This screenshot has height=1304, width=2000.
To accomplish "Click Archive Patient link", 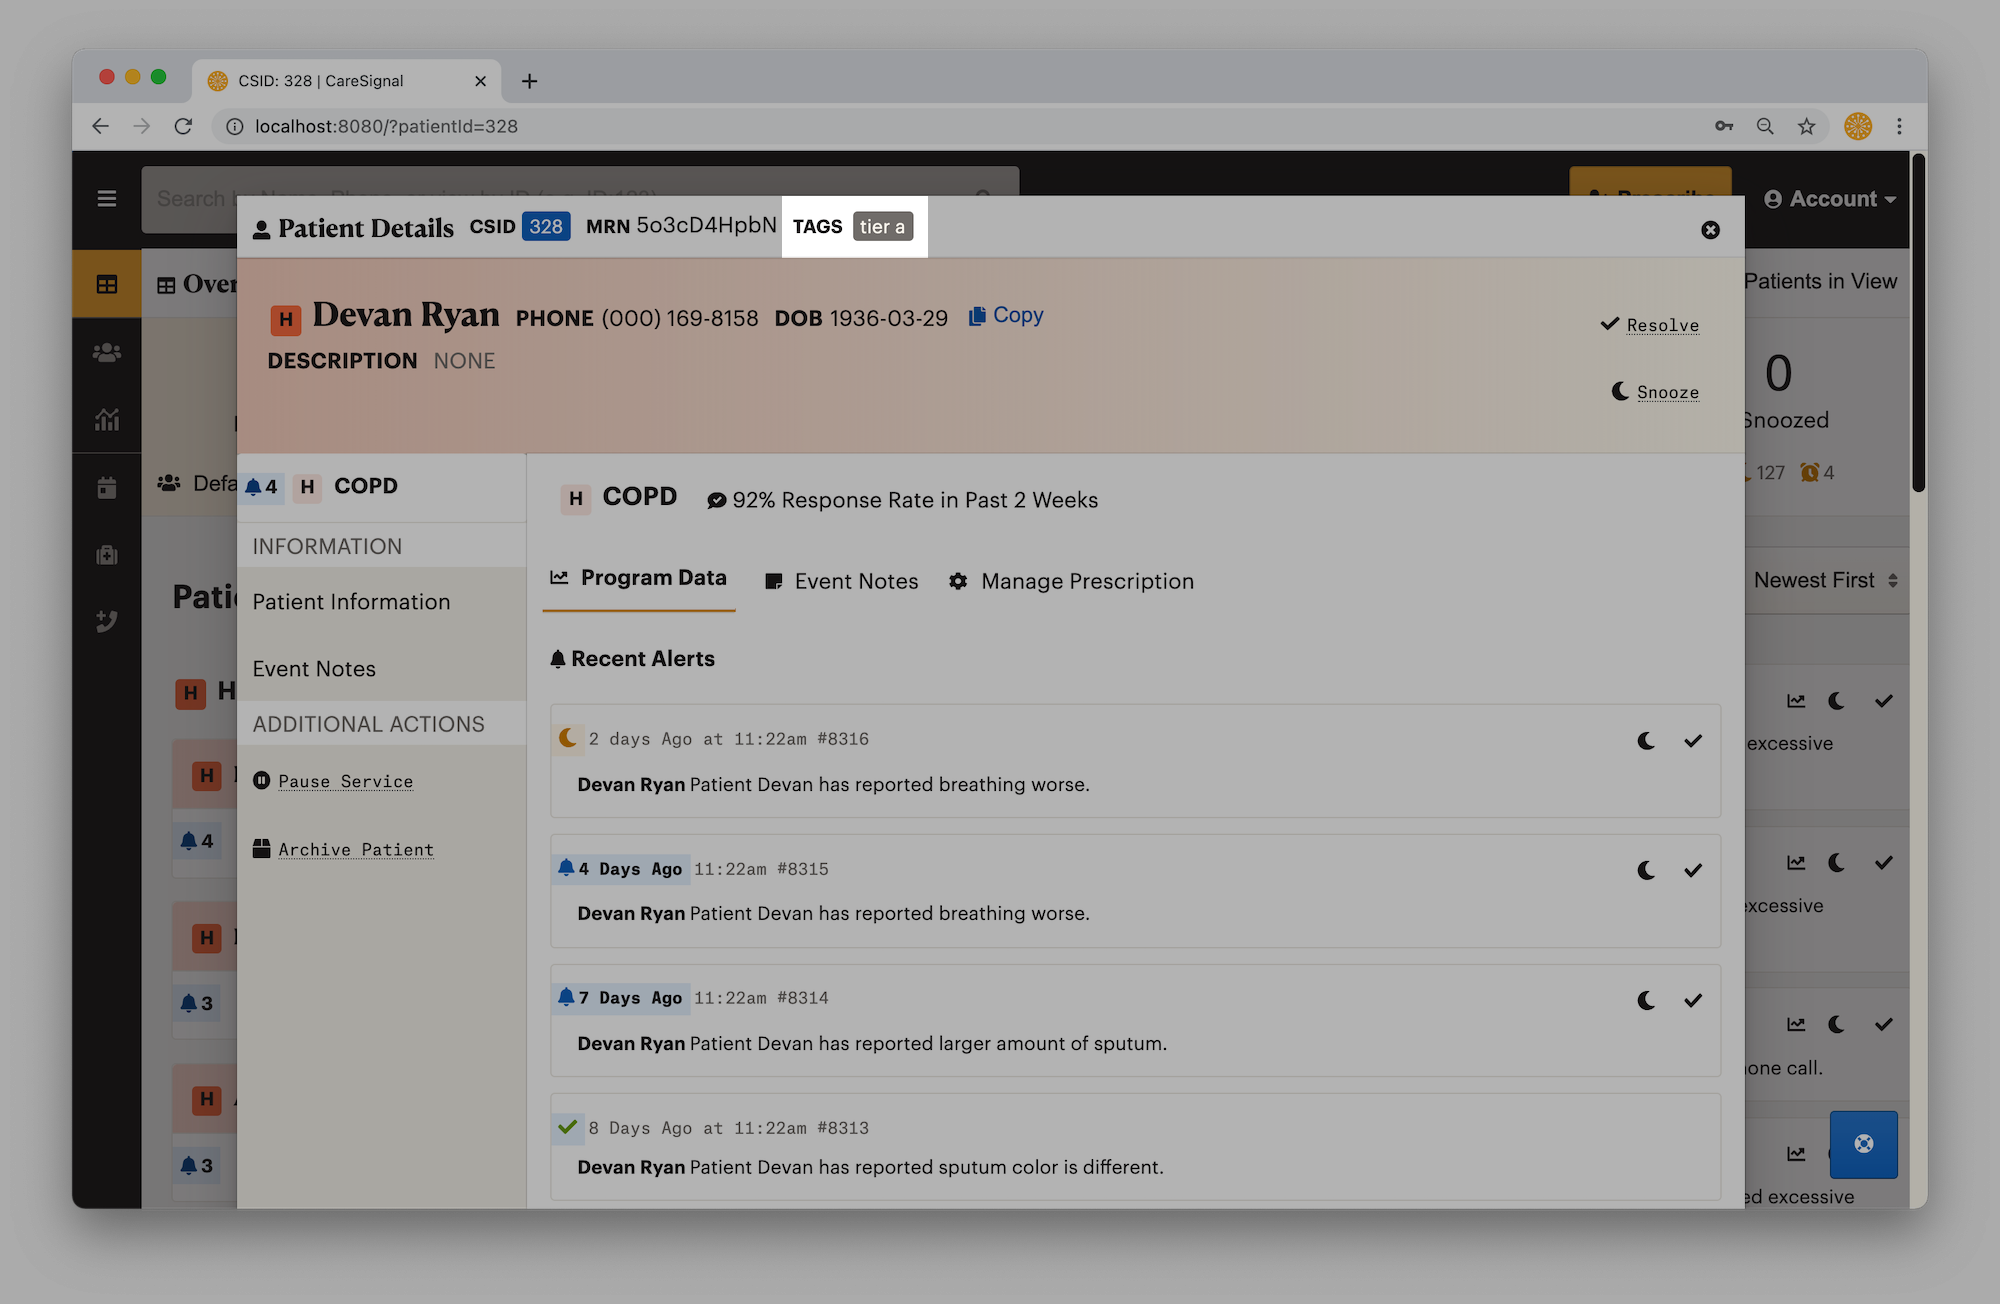I will tap(356, 850).
